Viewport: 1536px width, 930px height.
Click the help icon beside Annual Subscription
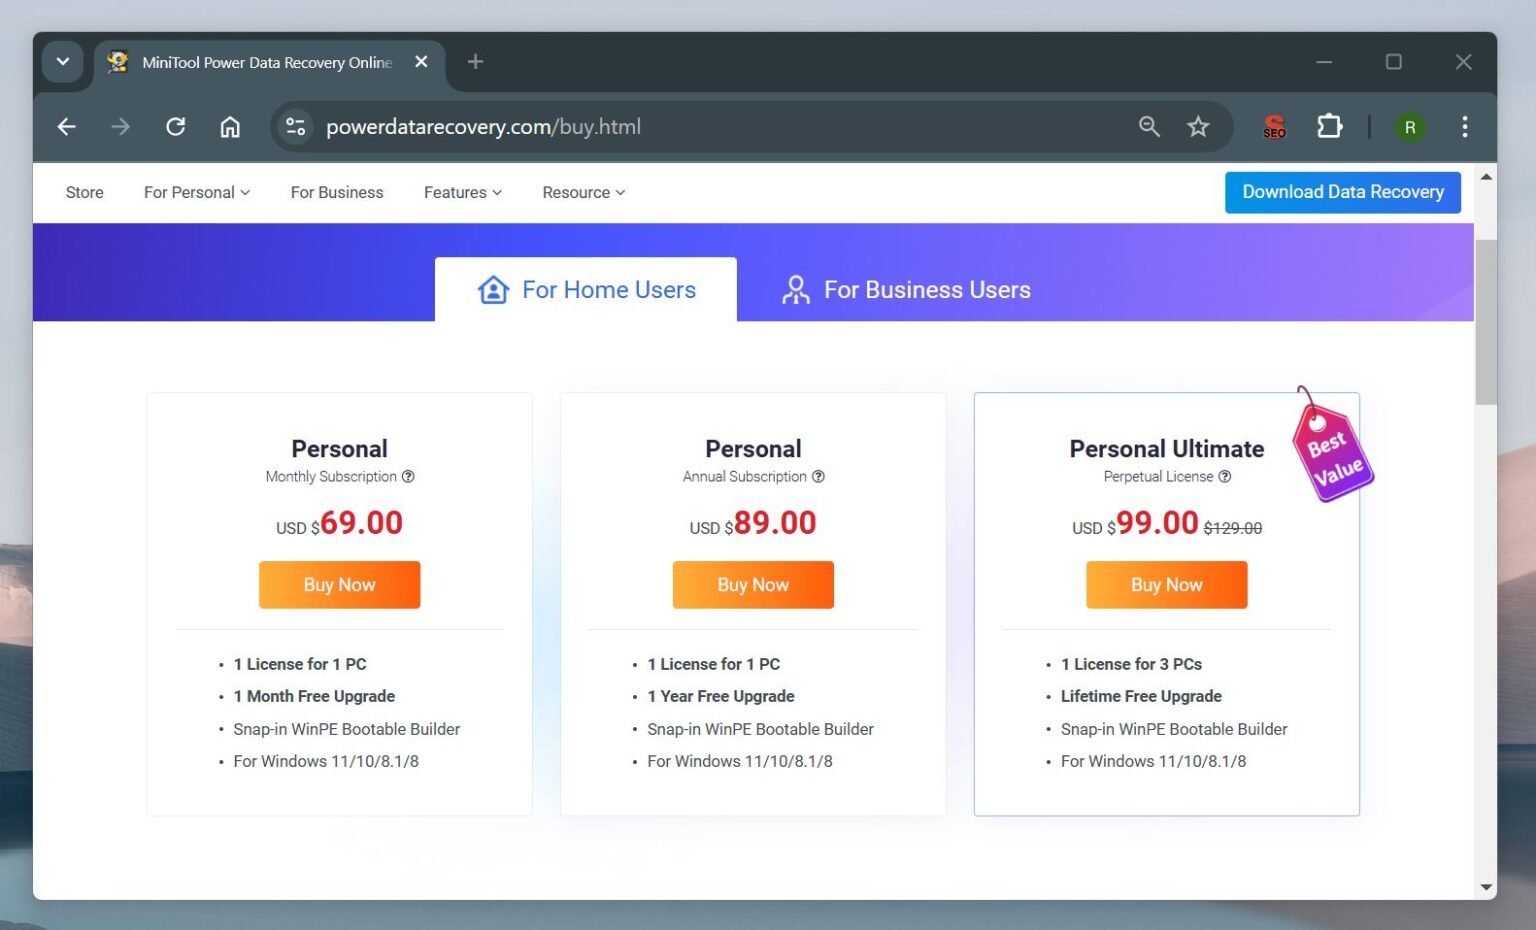pos(819,477)
